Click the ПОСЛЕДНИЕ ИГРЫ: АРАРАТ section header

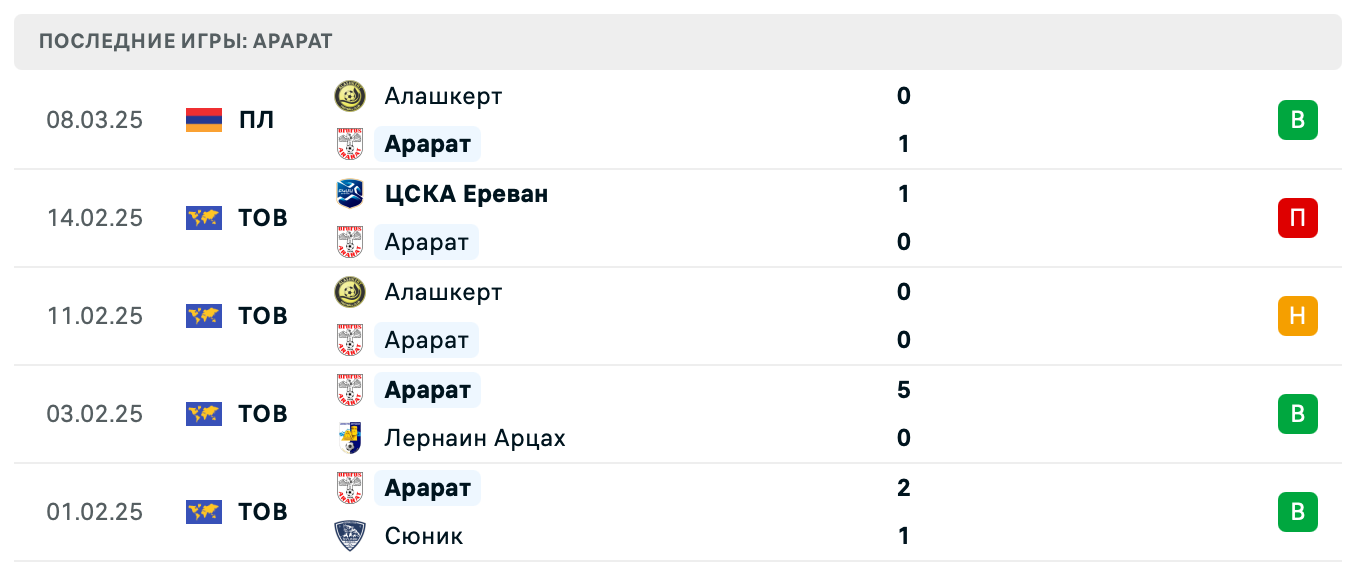pos(185,41)
